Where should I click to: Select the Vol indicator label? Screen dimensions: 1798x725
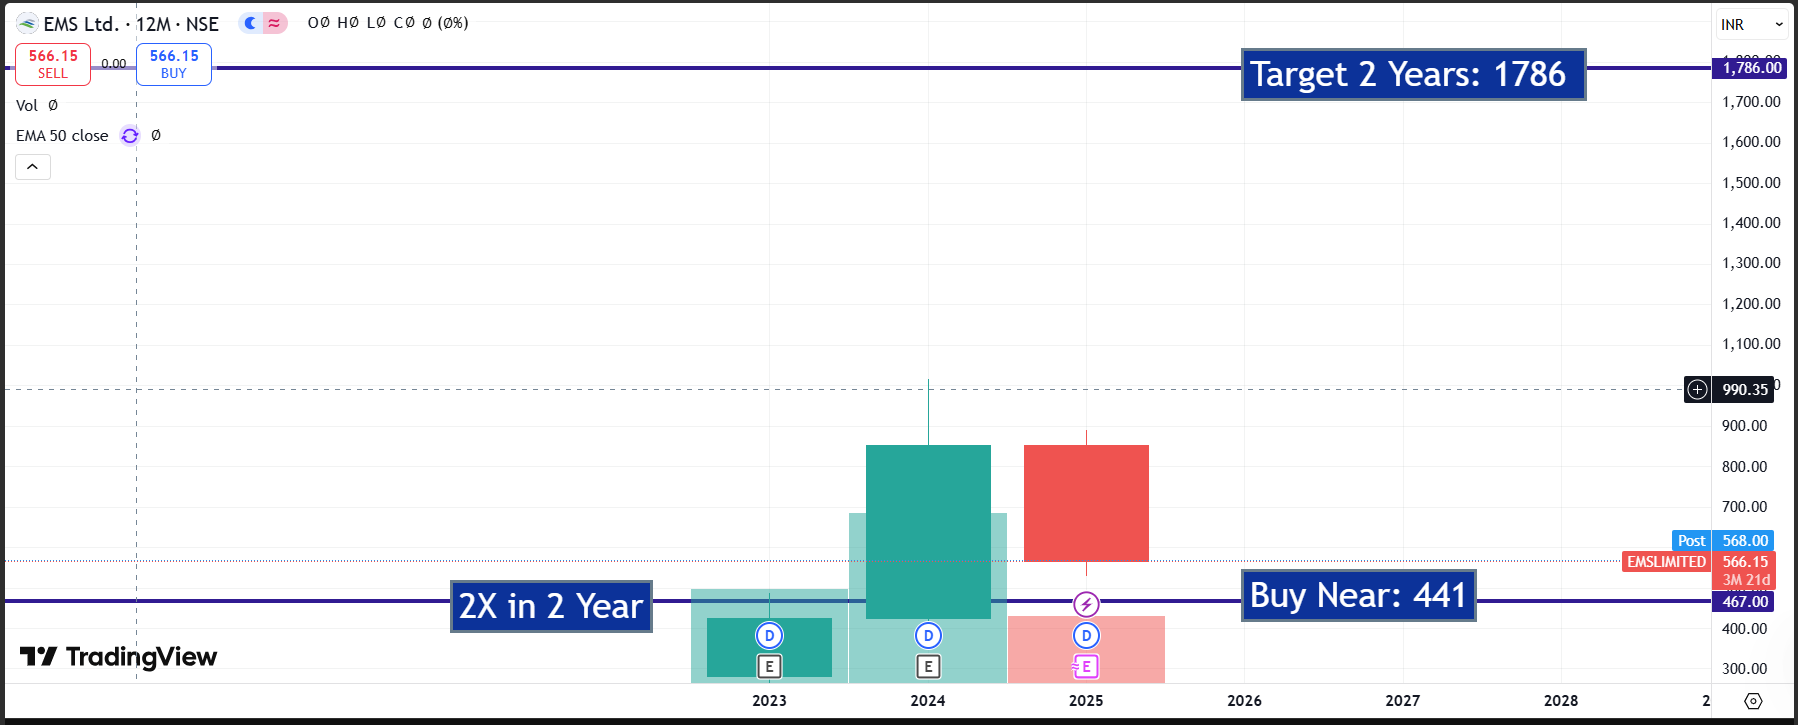27,105
